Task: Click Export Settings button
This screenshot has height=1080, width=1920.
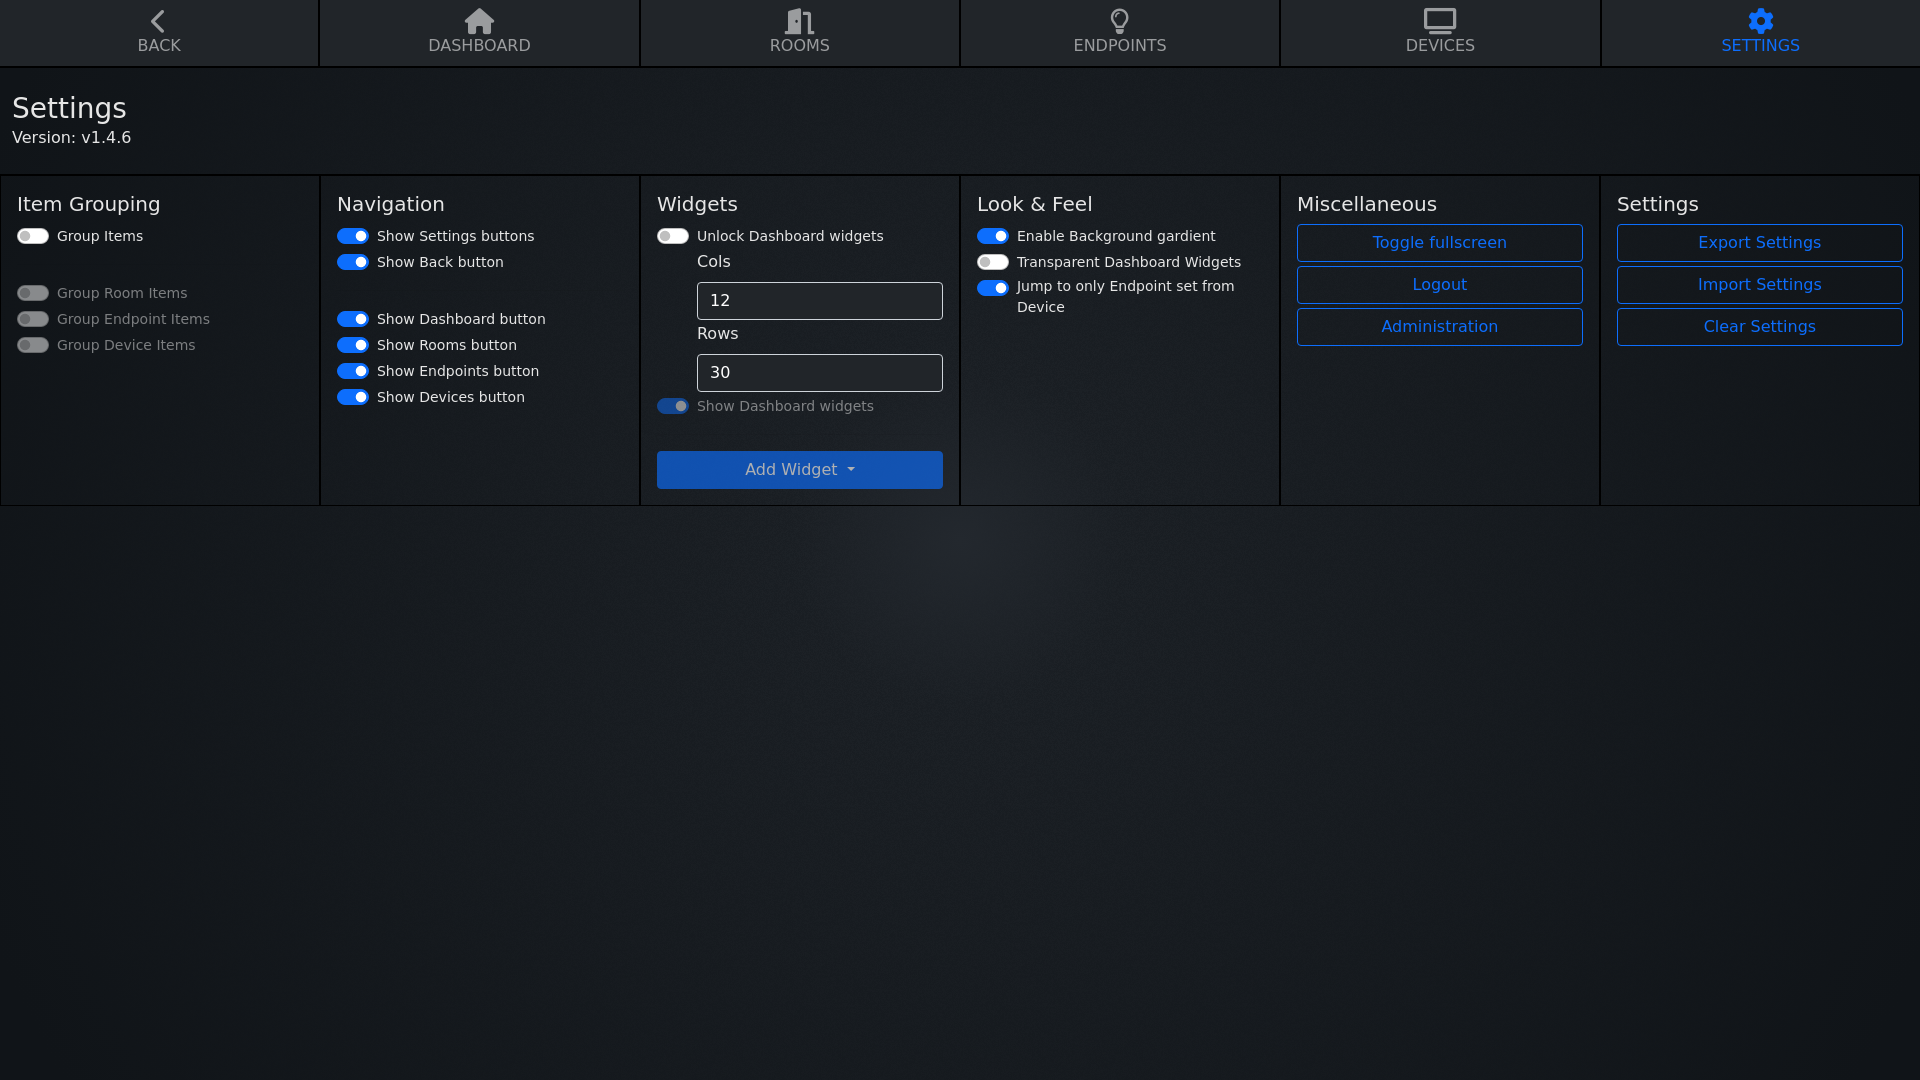Action: pos(1759,243)
